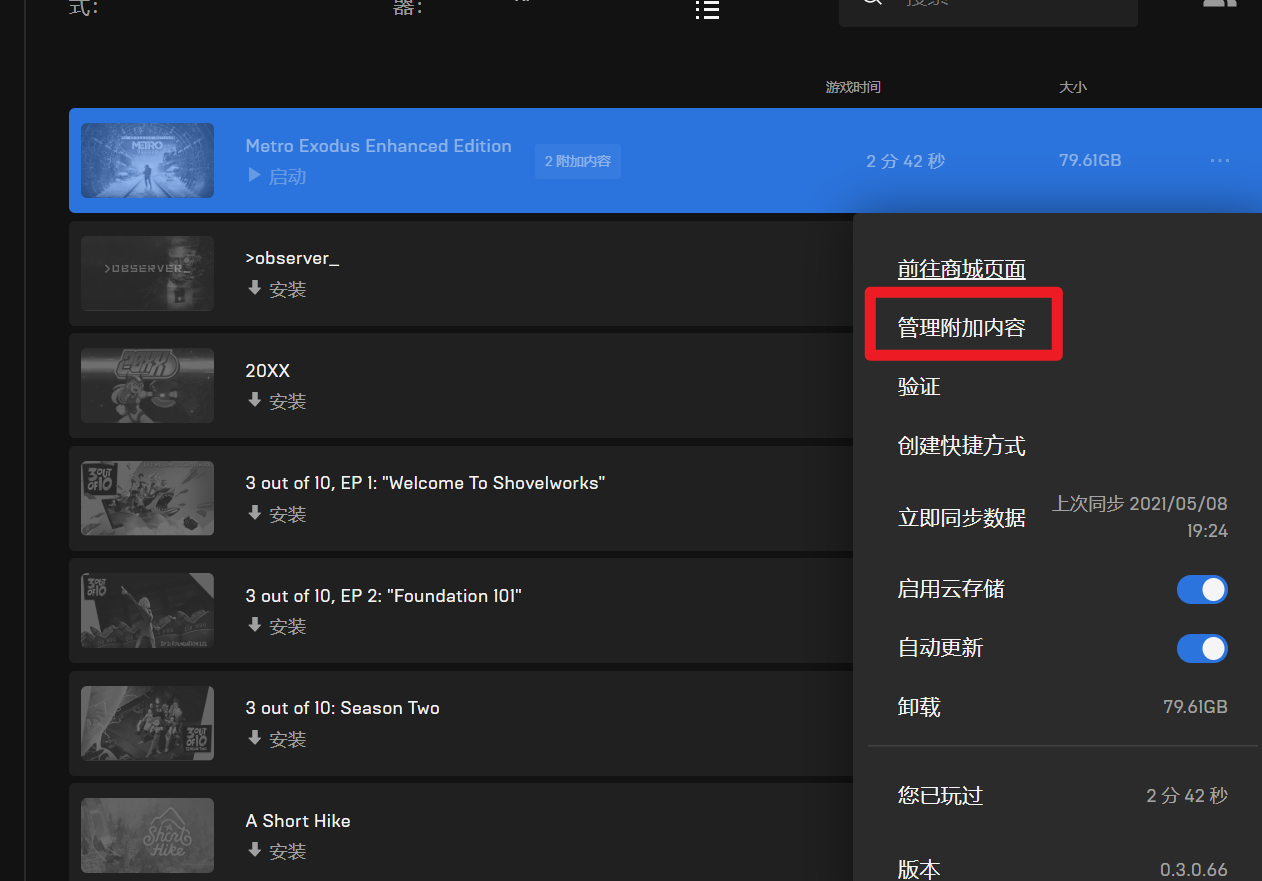Click the 2 分 42 秒 playtime in Metro row
The height and width of the screenshot is (881, 1262).
click(x=905, y=161)
